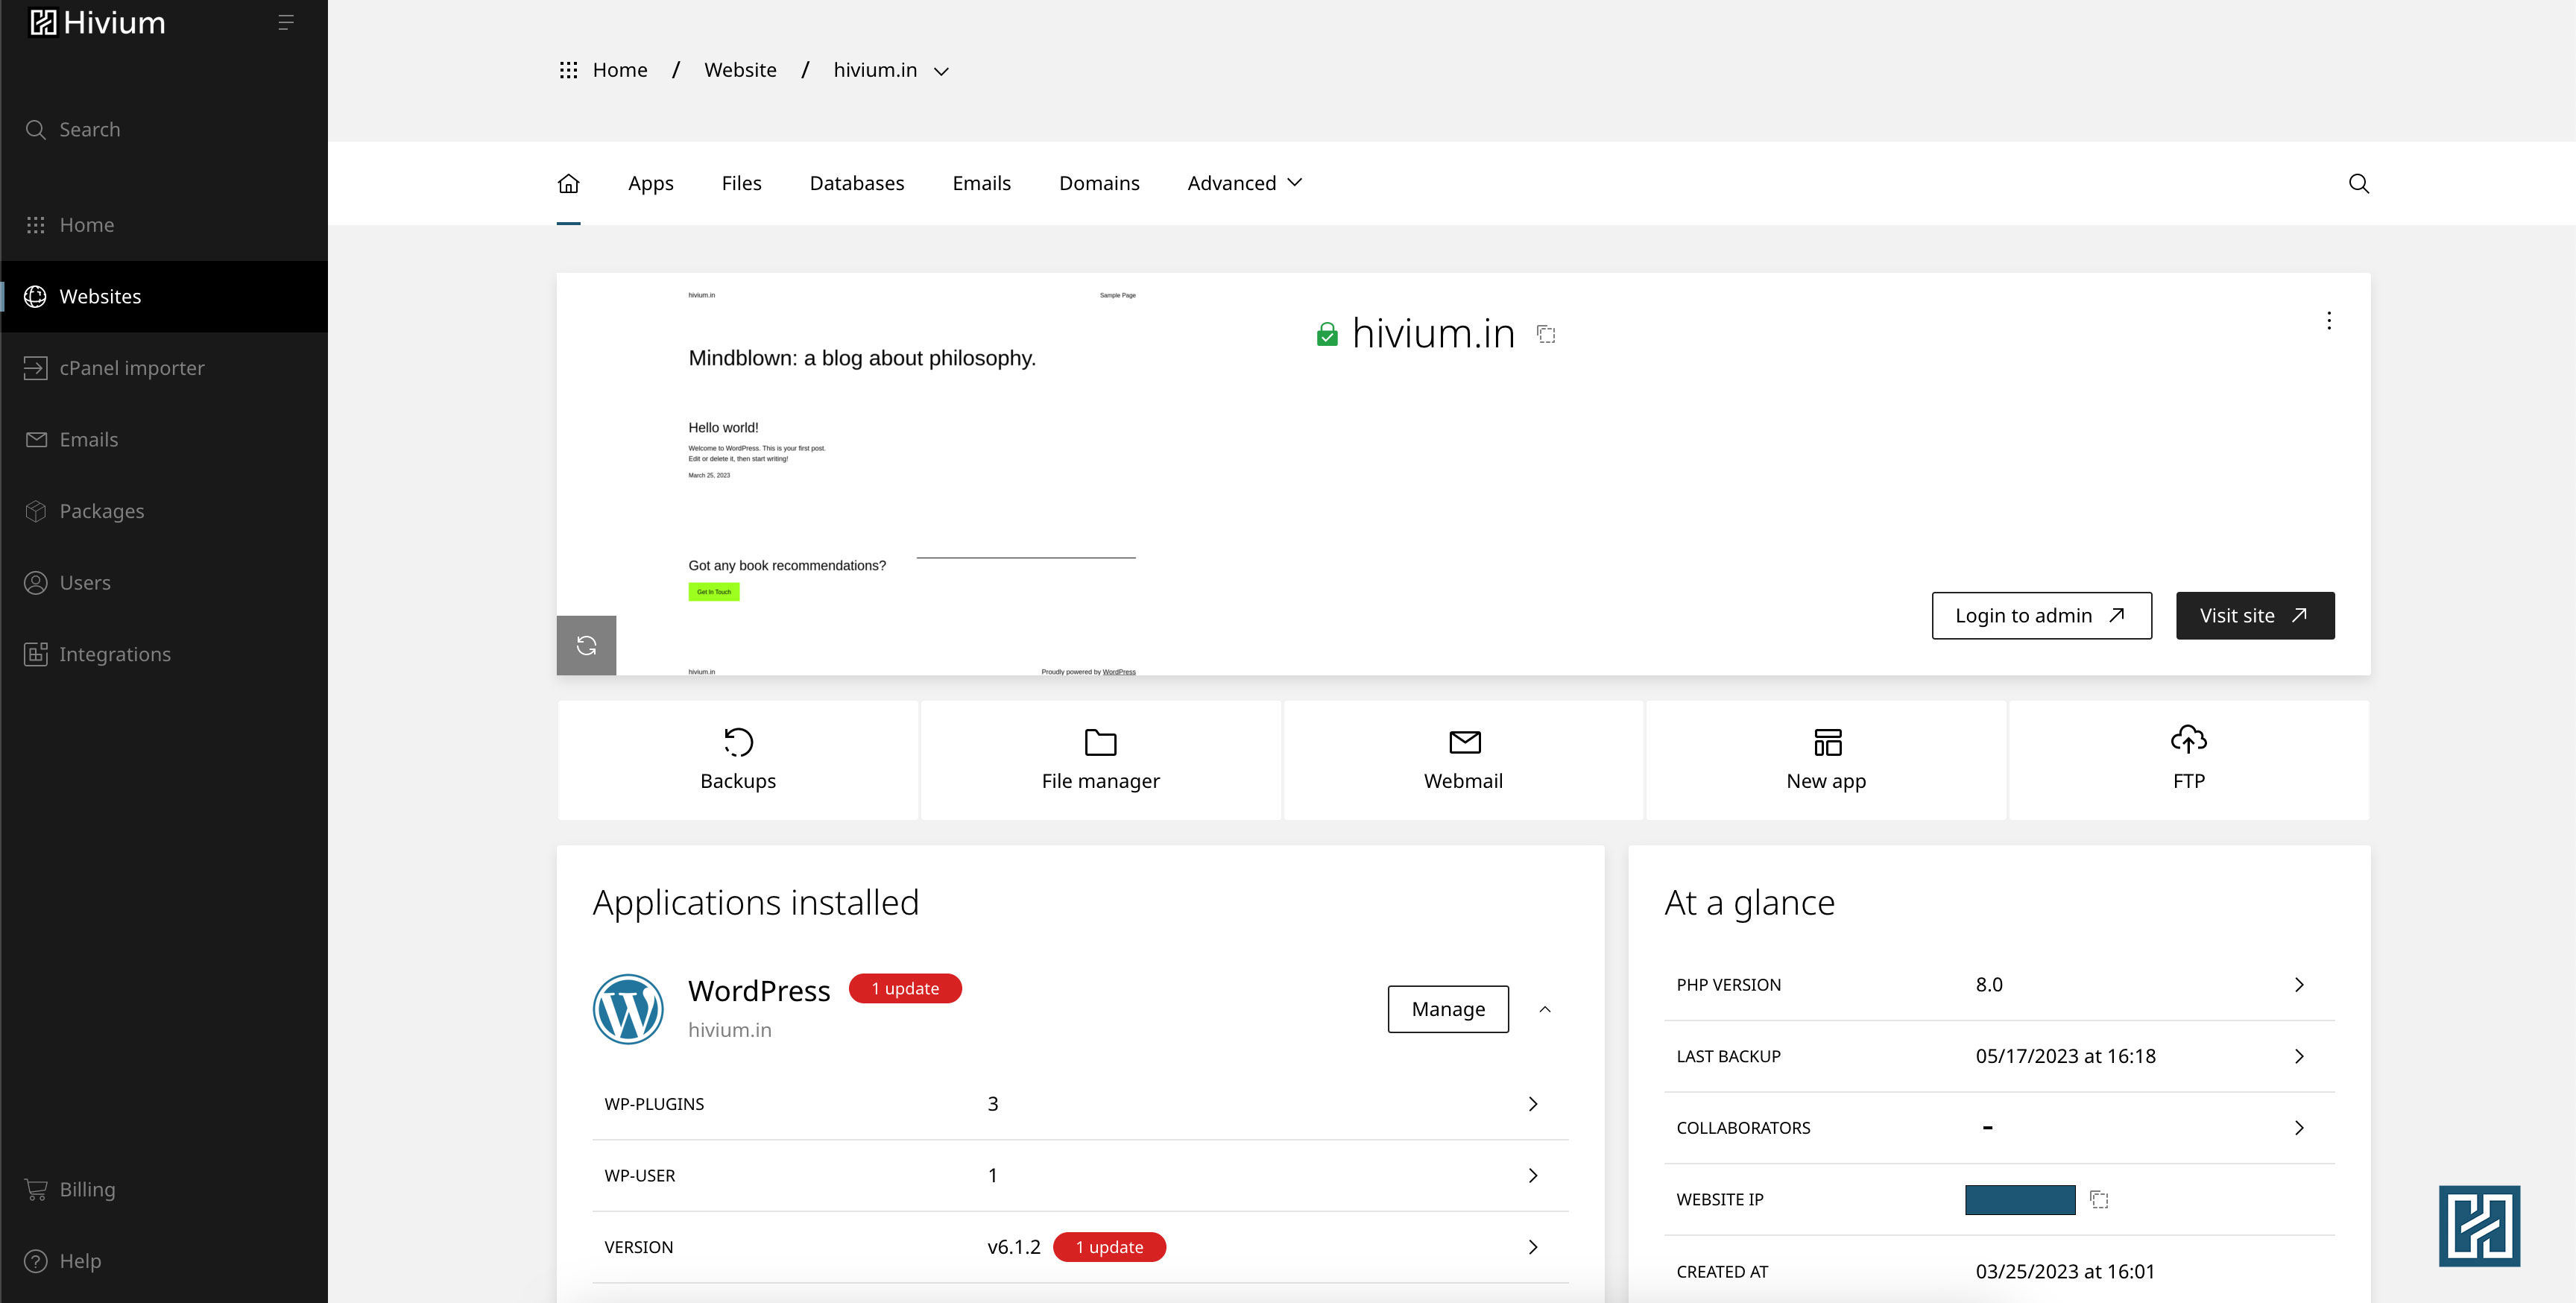
Task: Collapse the WordPress application details
Action: pyautogui.click(x=1544, y=1009)
